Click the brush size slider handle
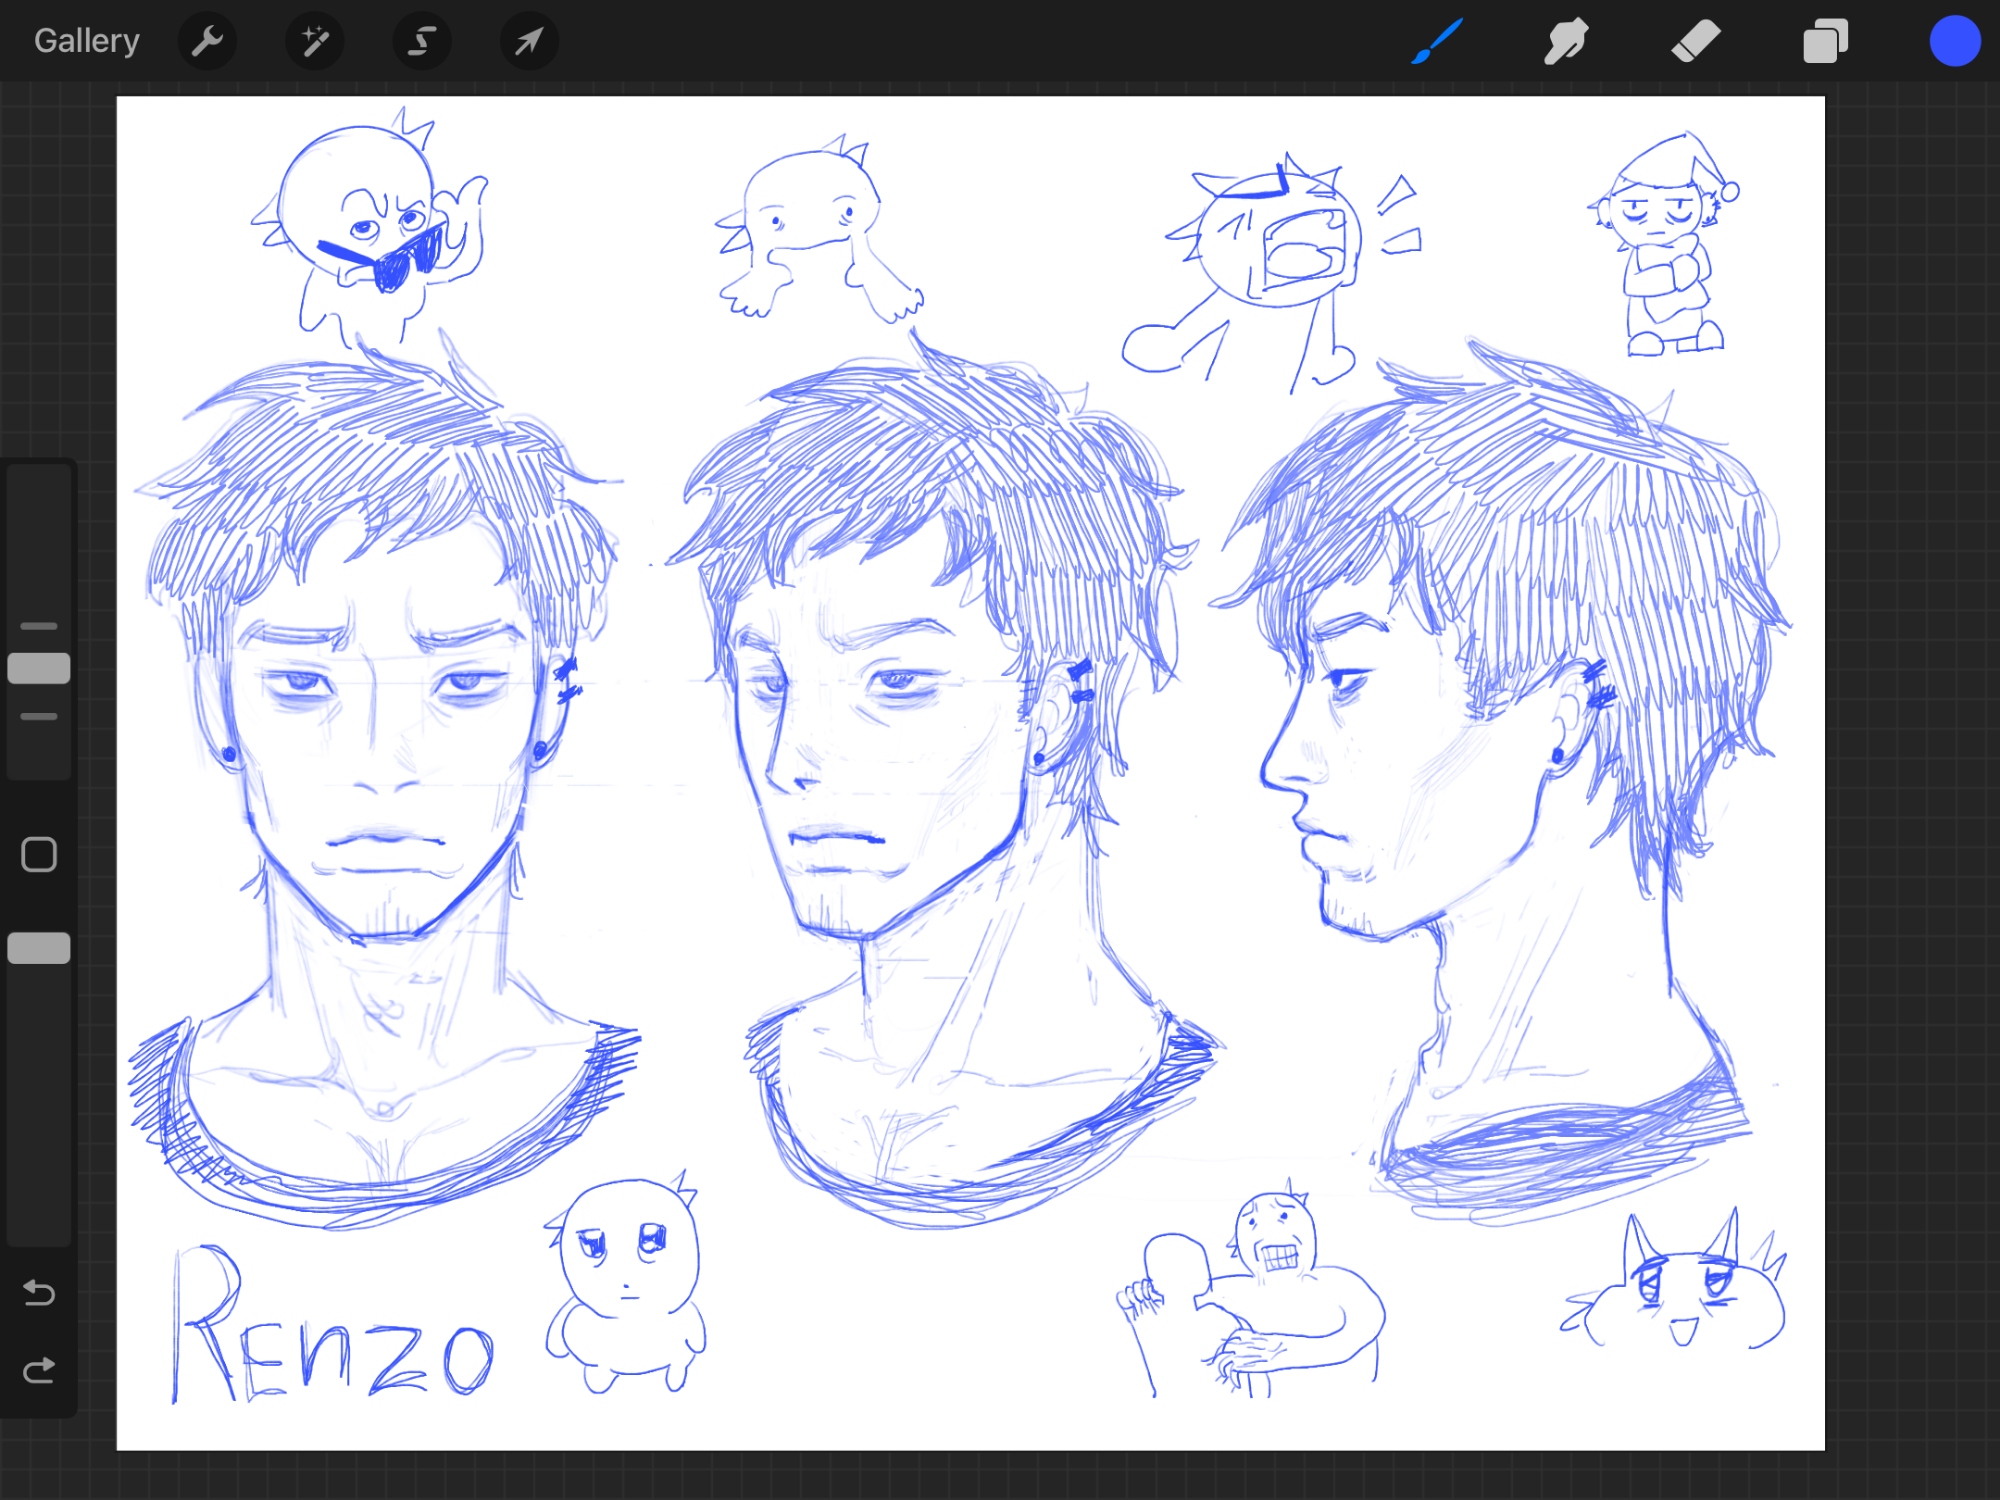Screen dimensions: 2000x1500 [x=39, y=668]
